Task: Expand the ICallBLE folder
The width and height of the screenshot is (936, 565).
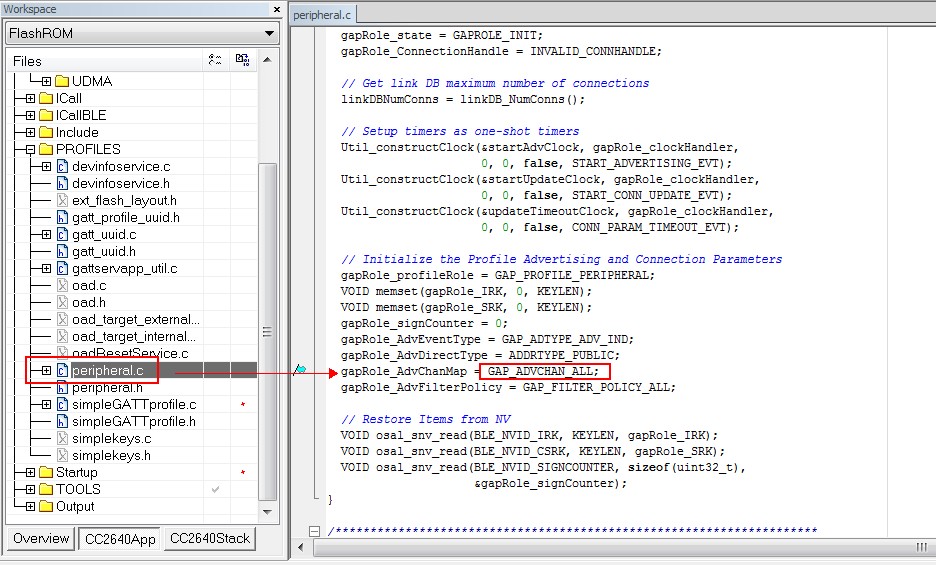Action: click(x=30, y=115)
